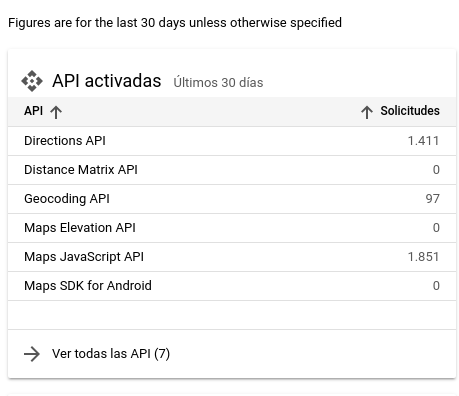Click the Últimos 30 días label
Image resolution: width=459 pixels, height=396 pixels.
pyautogui.click(x=218, y=83)
